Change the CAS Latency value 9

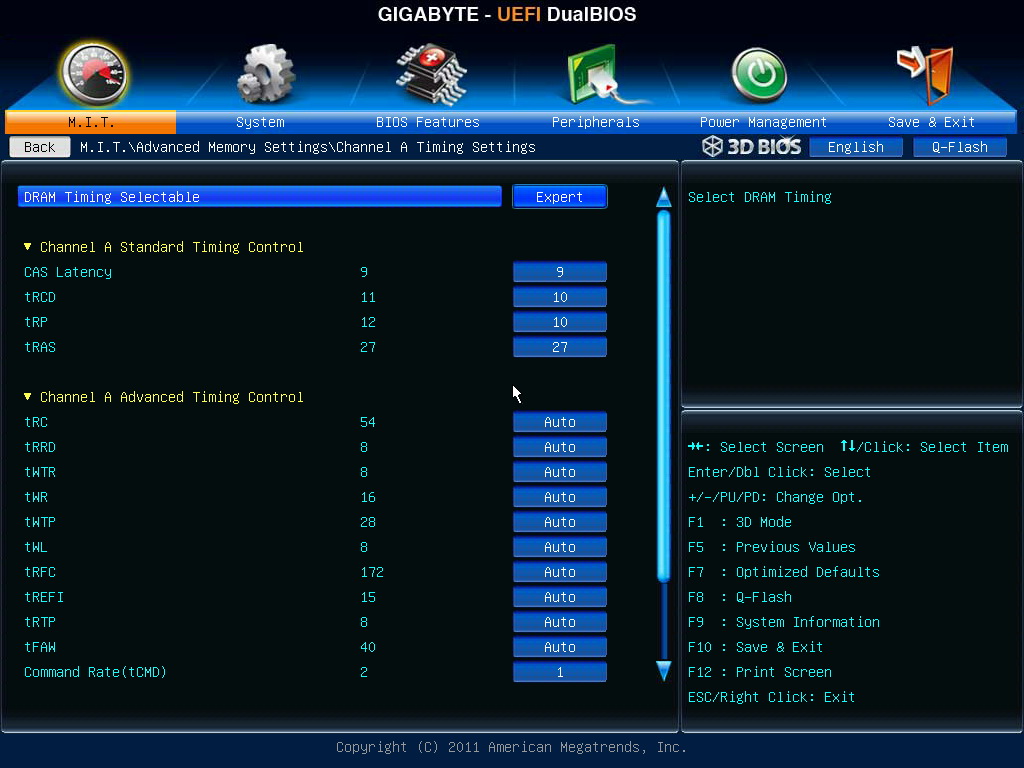point(560,272)
